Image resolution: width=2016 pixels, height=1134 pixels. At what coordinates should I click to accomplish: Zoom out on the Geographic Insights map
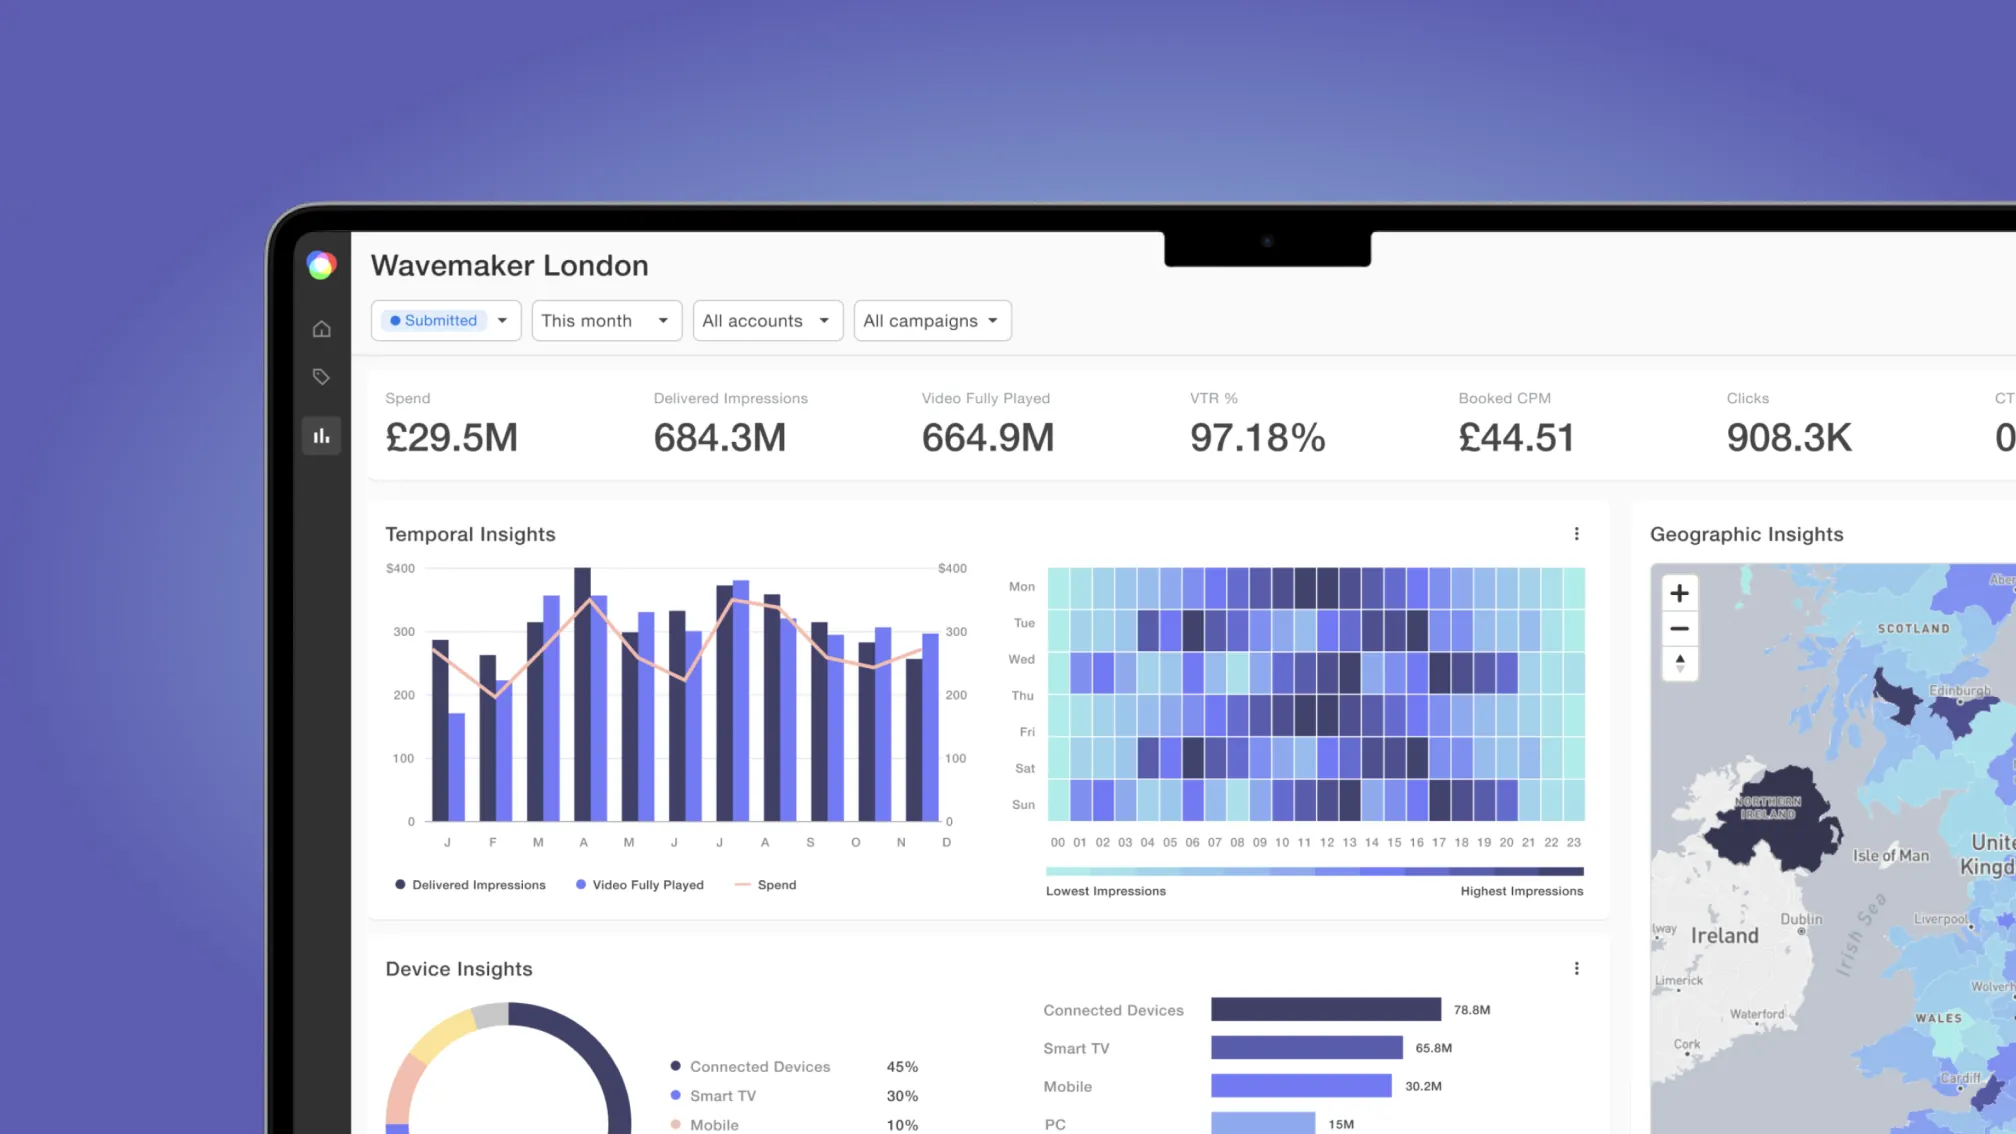pyautogui.click(x=1680, y=629)
